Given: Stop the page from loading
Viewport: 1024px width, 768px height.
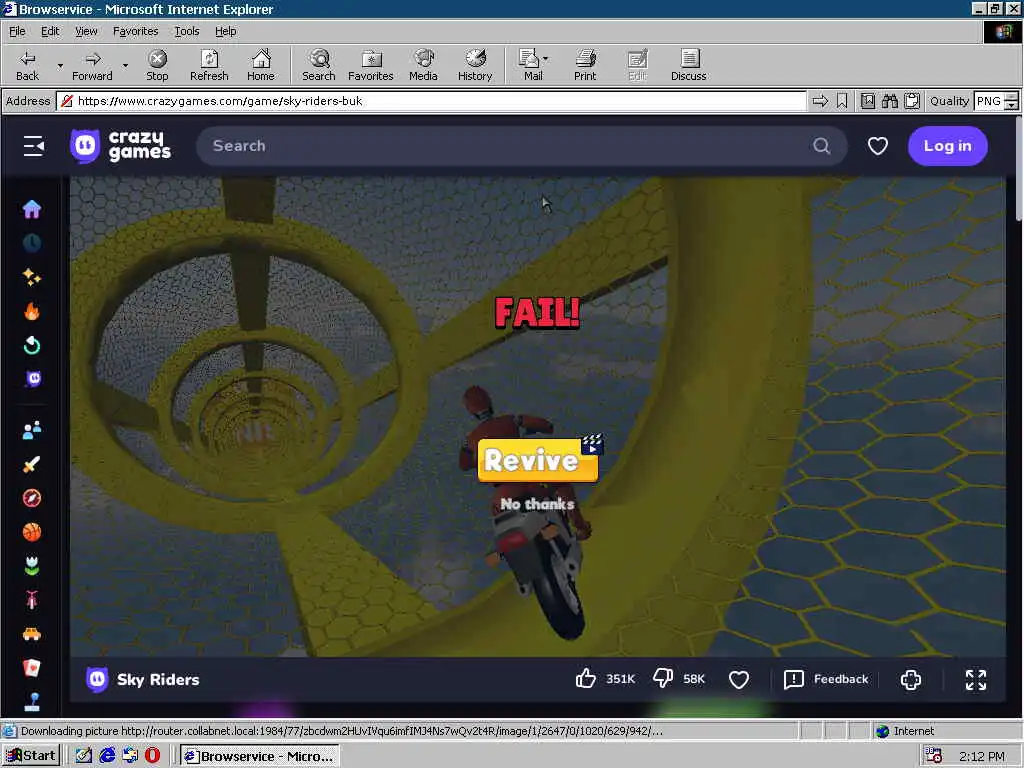Looking at the screenshot, I should pyautogui.click(x=157, y=65).
